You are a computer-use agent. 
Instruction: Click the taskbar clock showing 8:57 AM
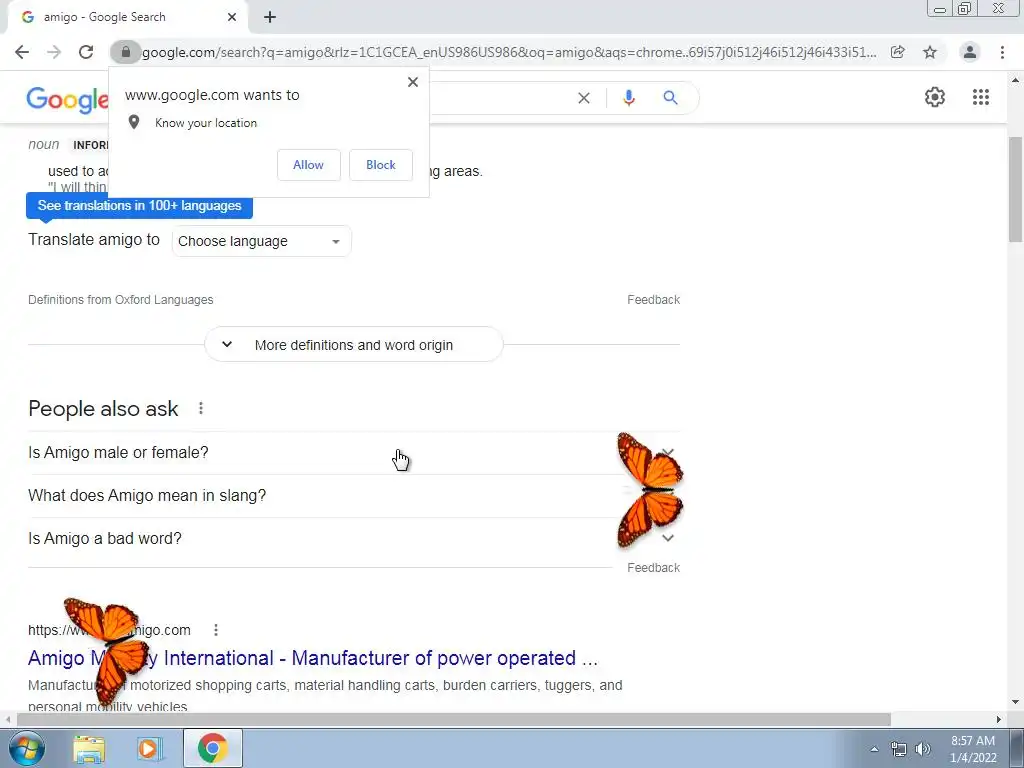point(973,749)
